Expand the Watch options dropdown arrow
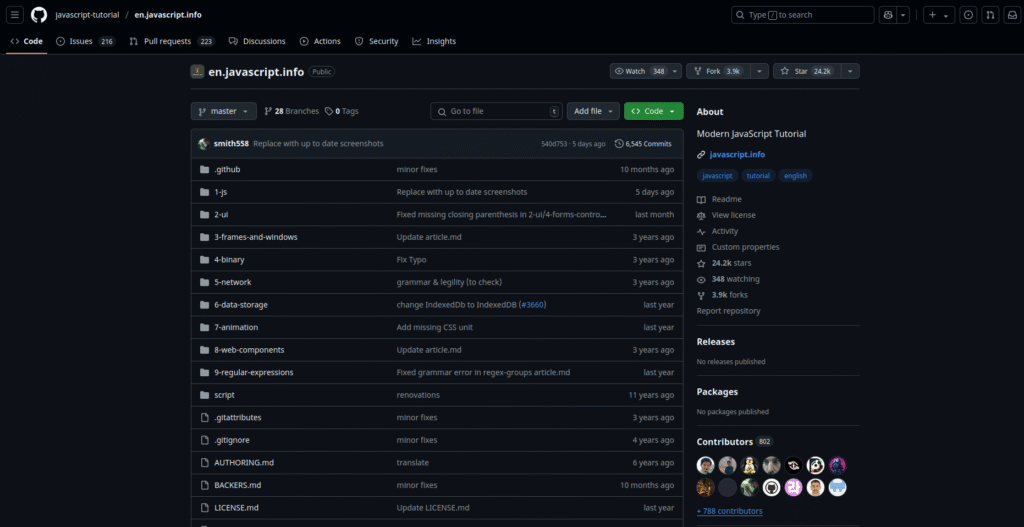 click(x=675, y=71)
